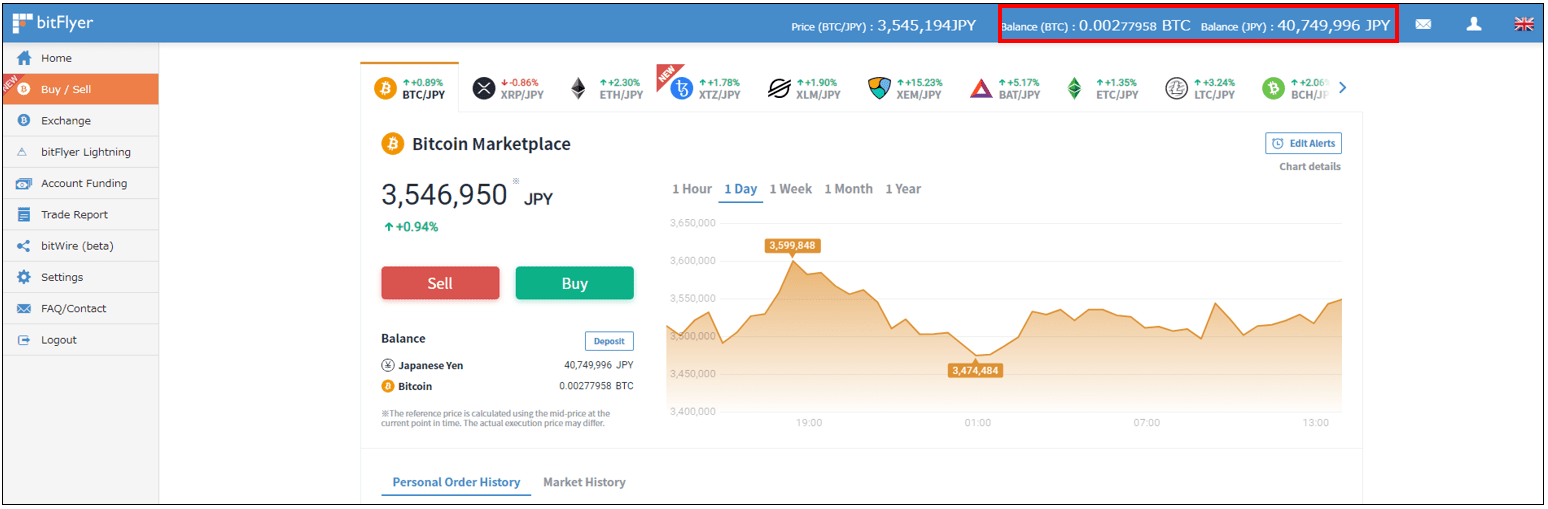This screenshot has width=1548, height=509.
Task: Switch to the ETH/JPY tab
Action: (606, 88)
